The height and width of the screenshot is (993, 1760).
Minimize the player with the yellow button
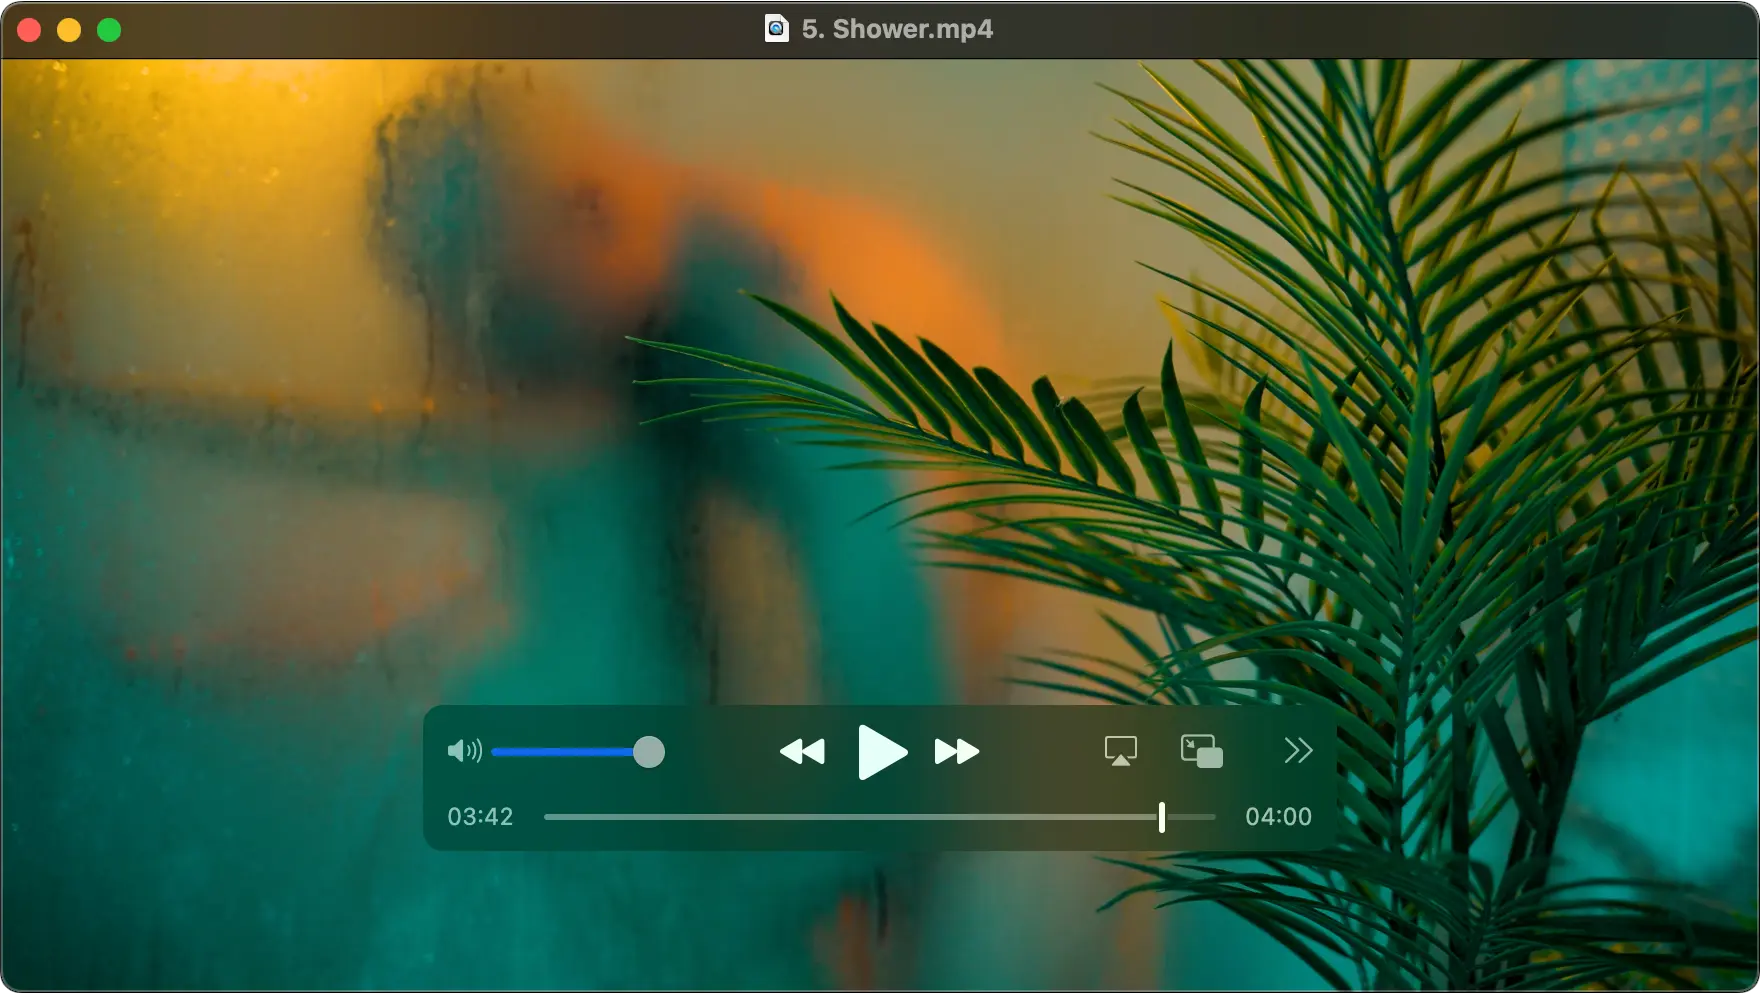click(69, 30)
